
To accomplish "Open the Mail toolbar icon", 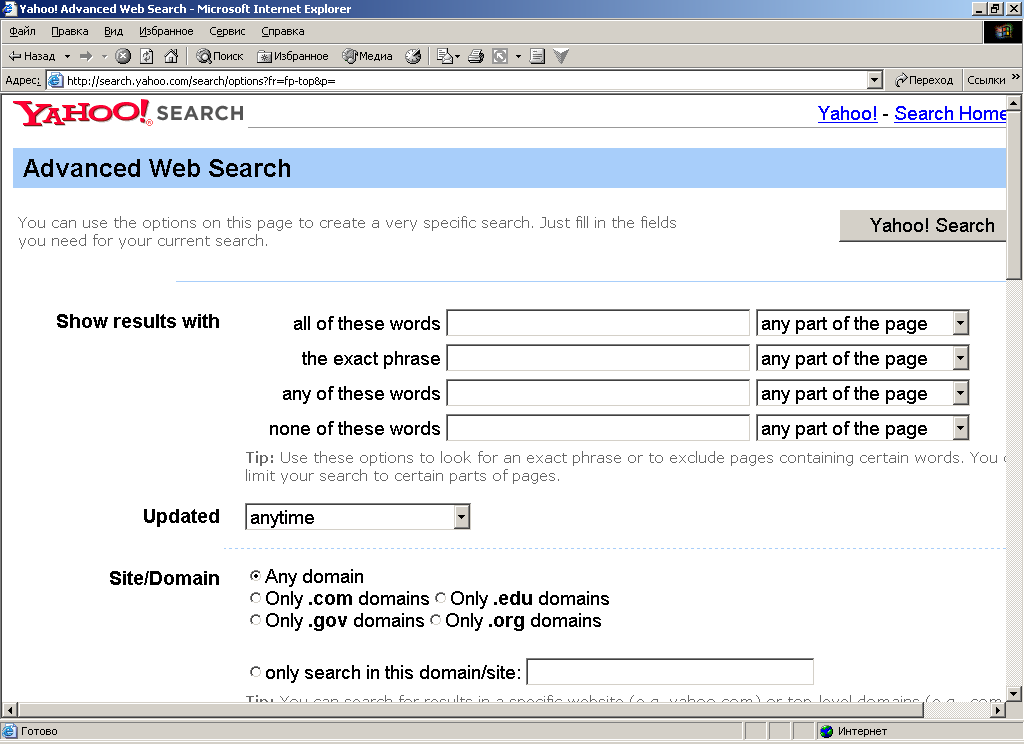I will tap(447, 56).
